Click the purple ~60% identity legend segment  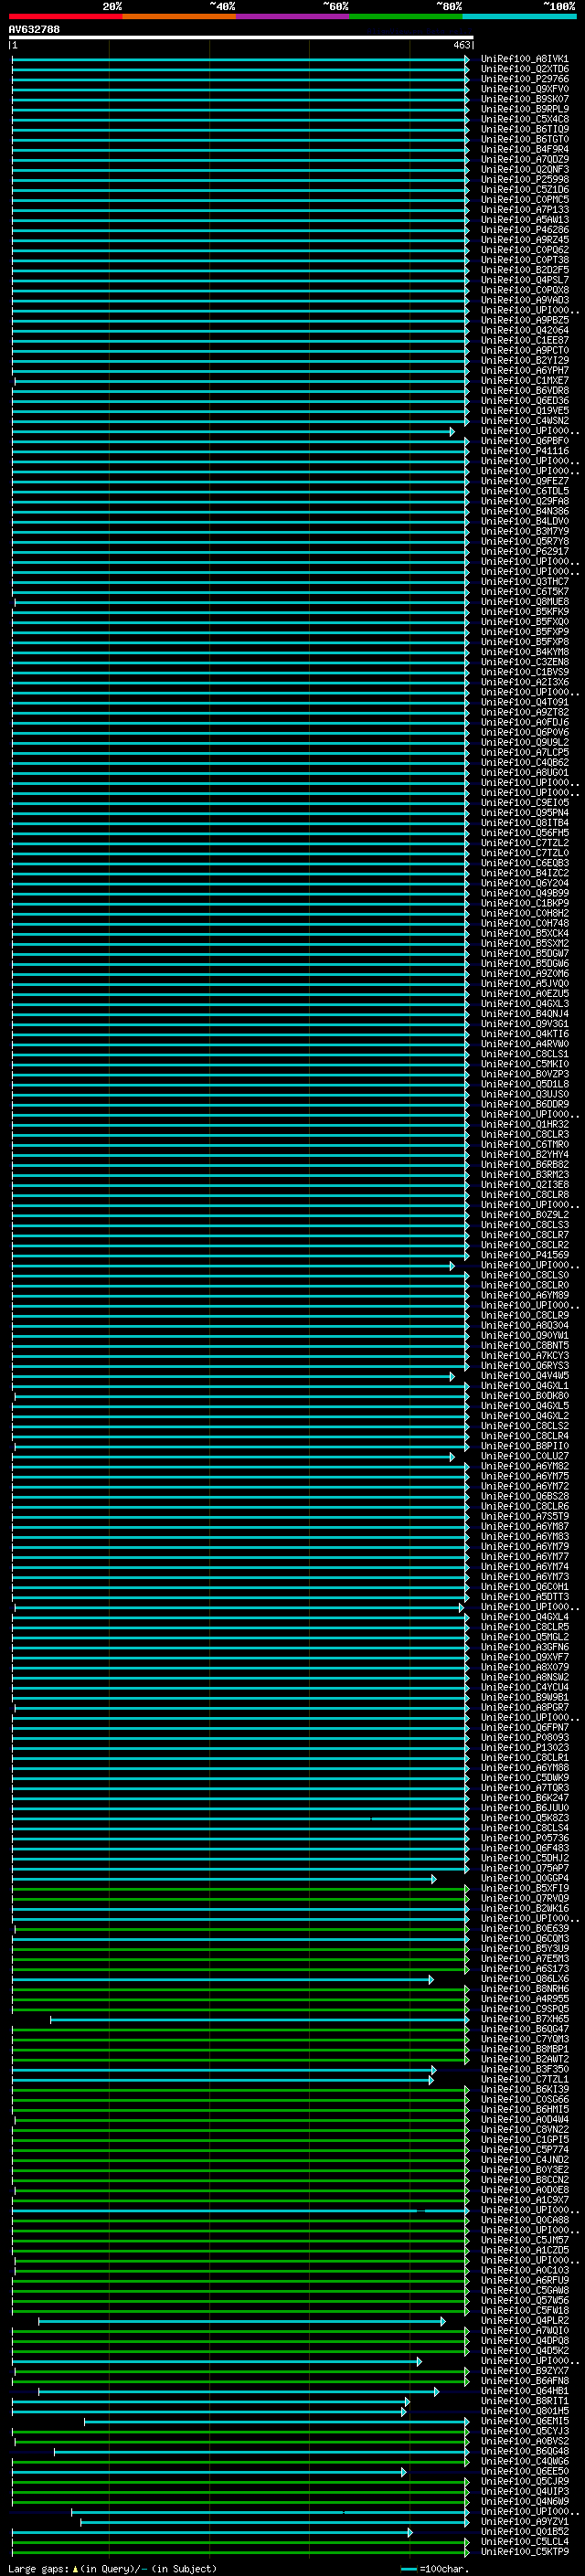point(293,16)
